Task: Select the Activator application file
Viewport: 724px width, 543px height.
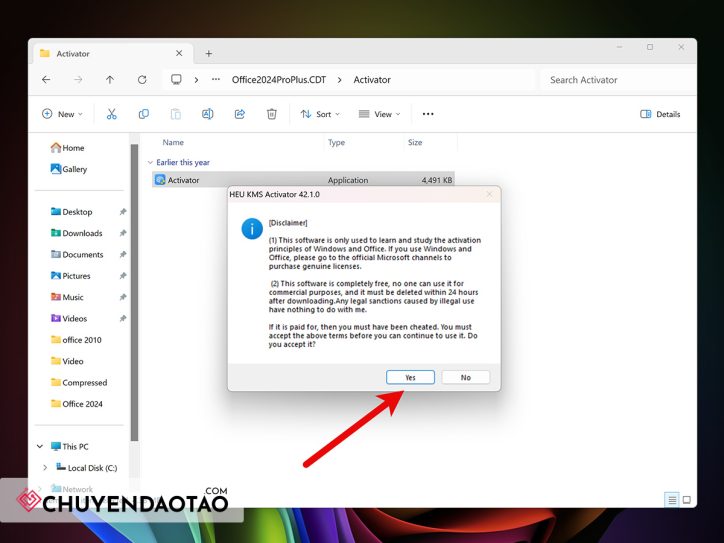Action: coord(303,180)
